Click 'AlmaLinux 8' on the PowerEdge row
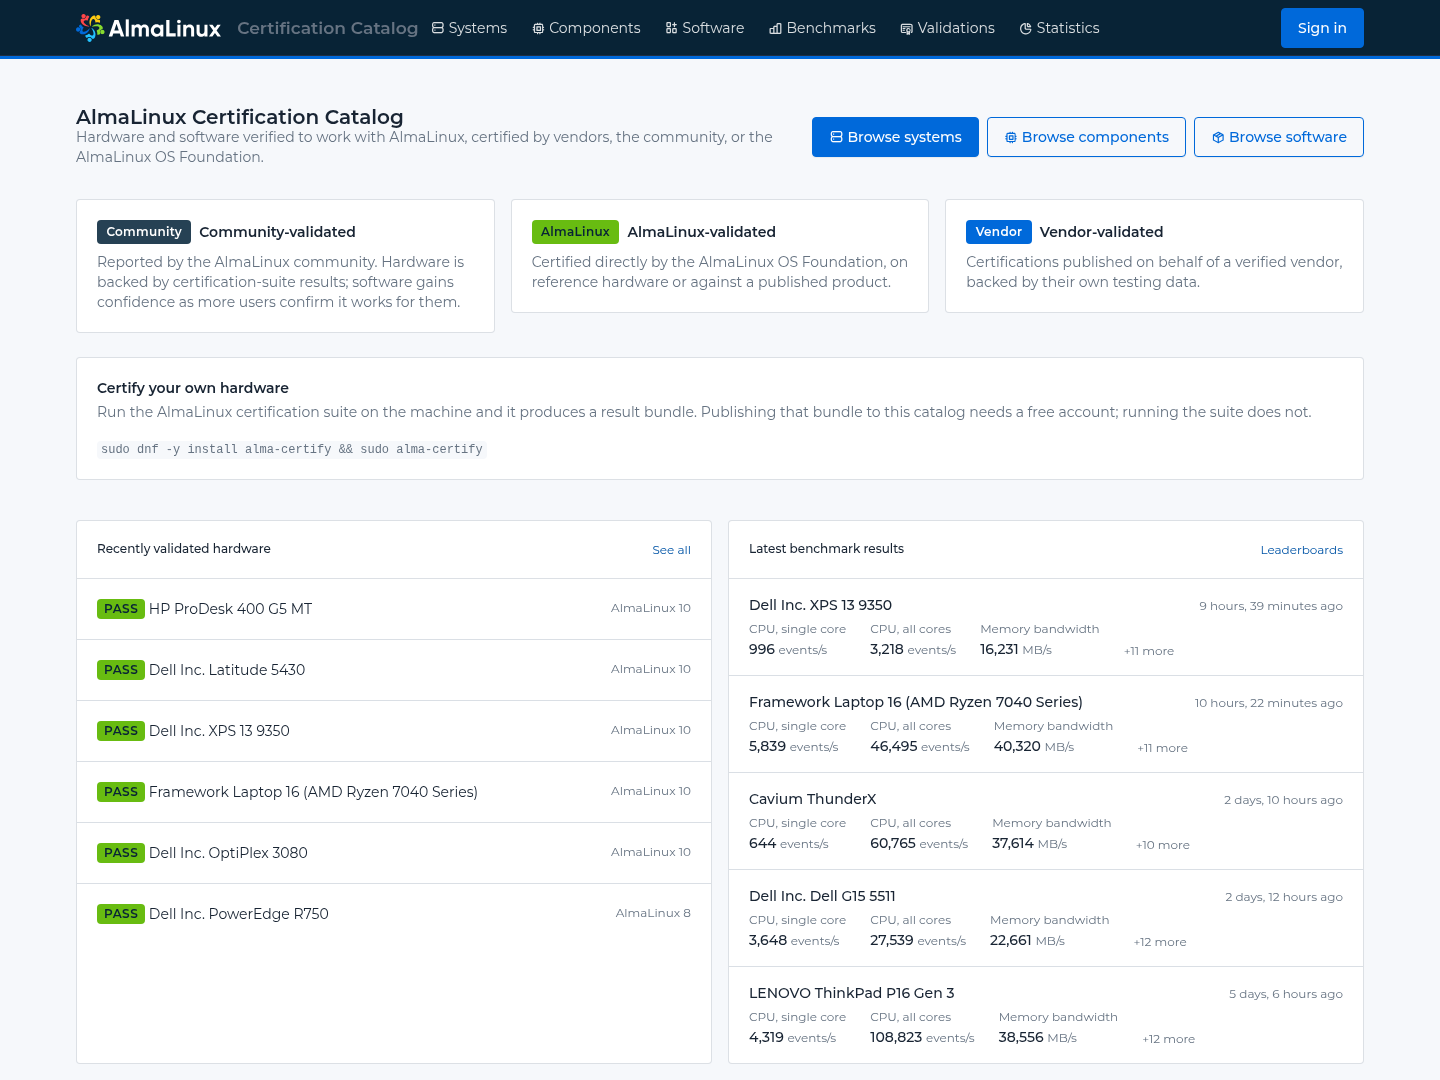This screenshot has width=1440, height=1080. click(653, 913)
